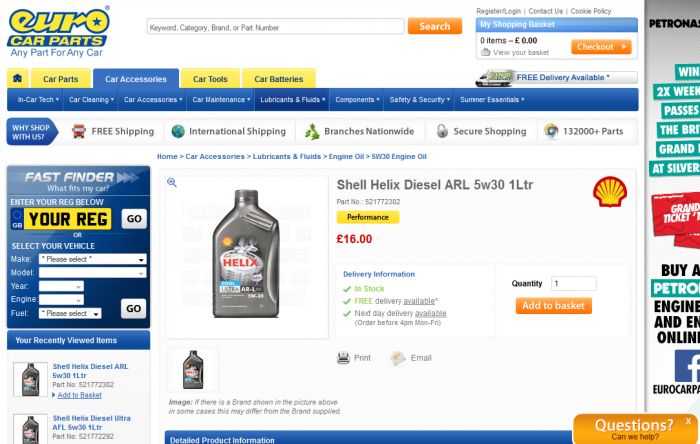Click the keyword search input field
The width and height of the screenshot is (700, 444).
(x=275, y=27)
